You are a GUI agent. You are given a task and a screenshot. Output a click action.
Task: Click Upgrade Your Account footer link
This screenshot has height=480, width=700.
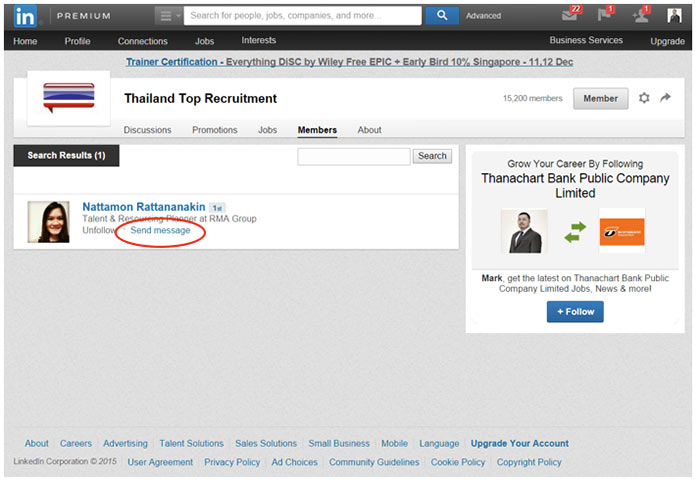[520, 443]
